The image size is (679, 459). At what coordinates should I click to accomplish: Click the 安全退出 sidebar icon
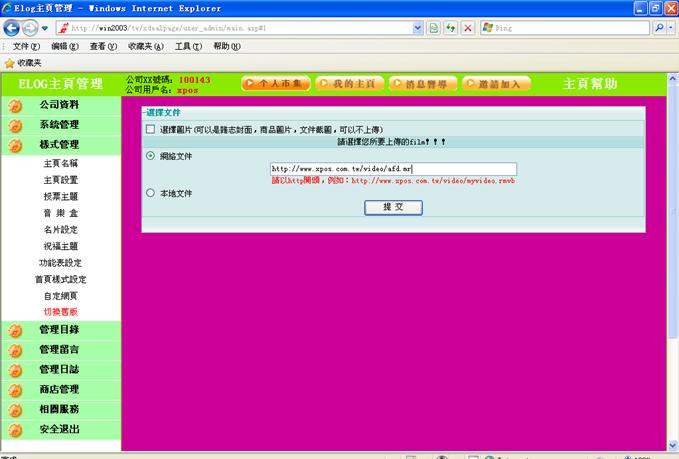(x=15, y=430)
